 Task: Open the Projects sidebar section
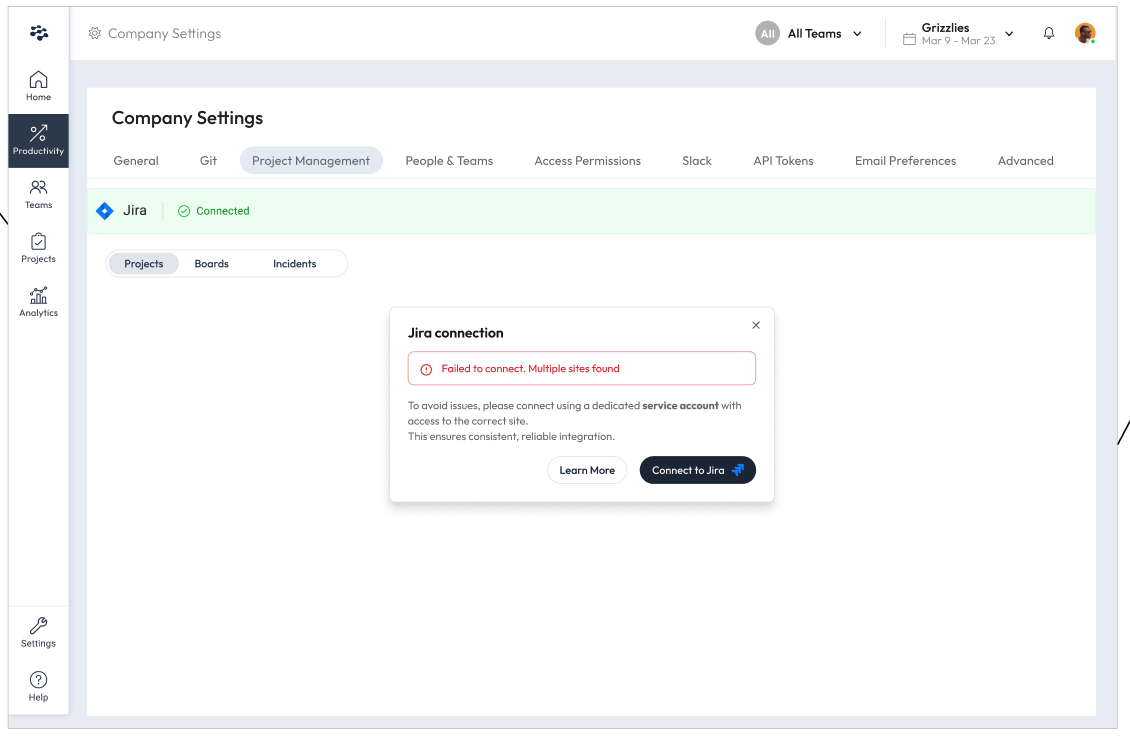click(x=38, y=248)
